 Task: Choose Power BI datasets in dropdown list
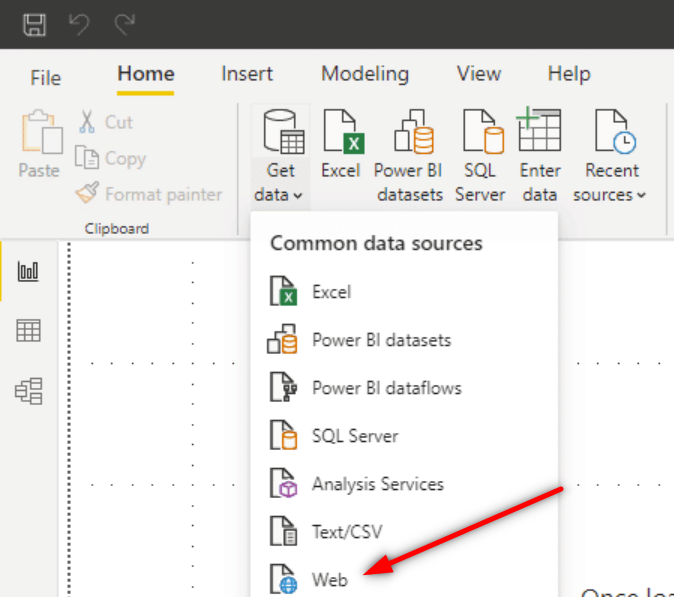[x=404, y=340]
